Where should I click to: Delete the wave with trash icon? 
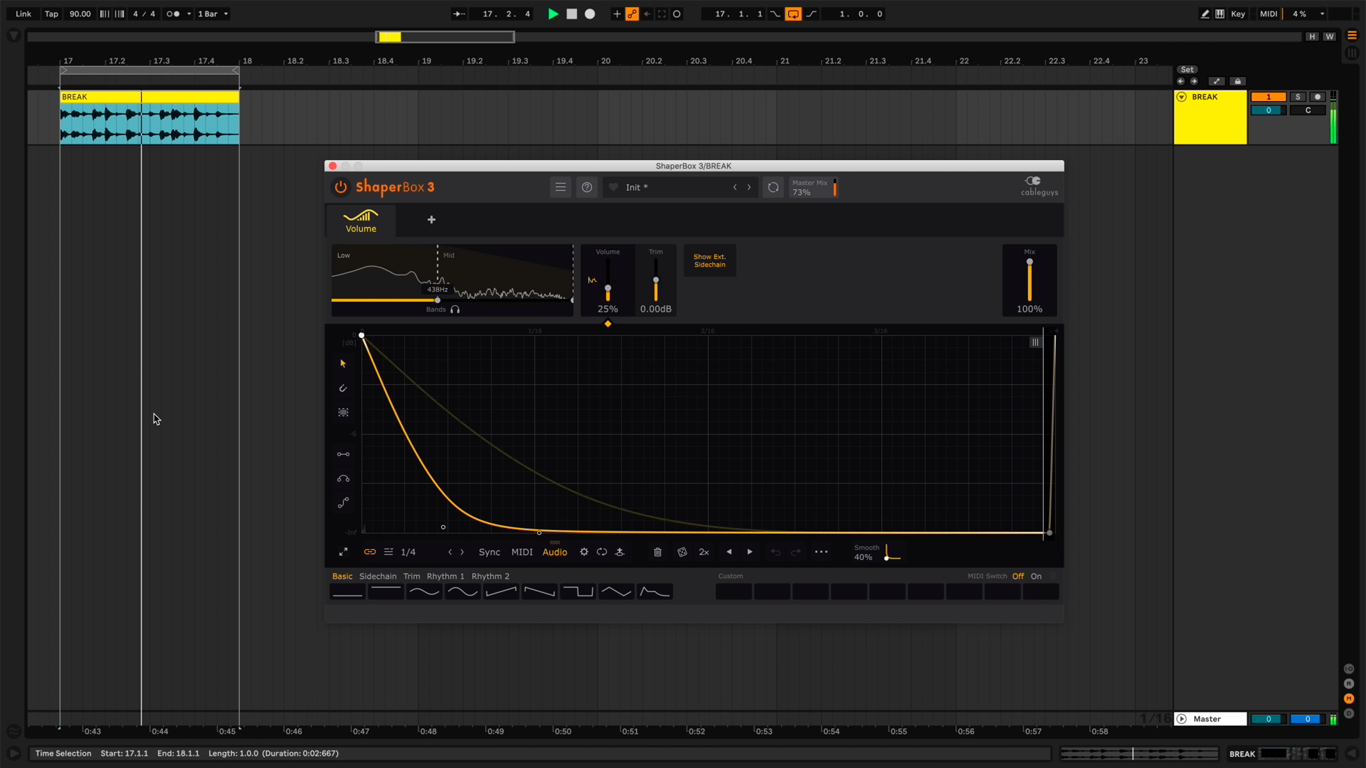657,552
